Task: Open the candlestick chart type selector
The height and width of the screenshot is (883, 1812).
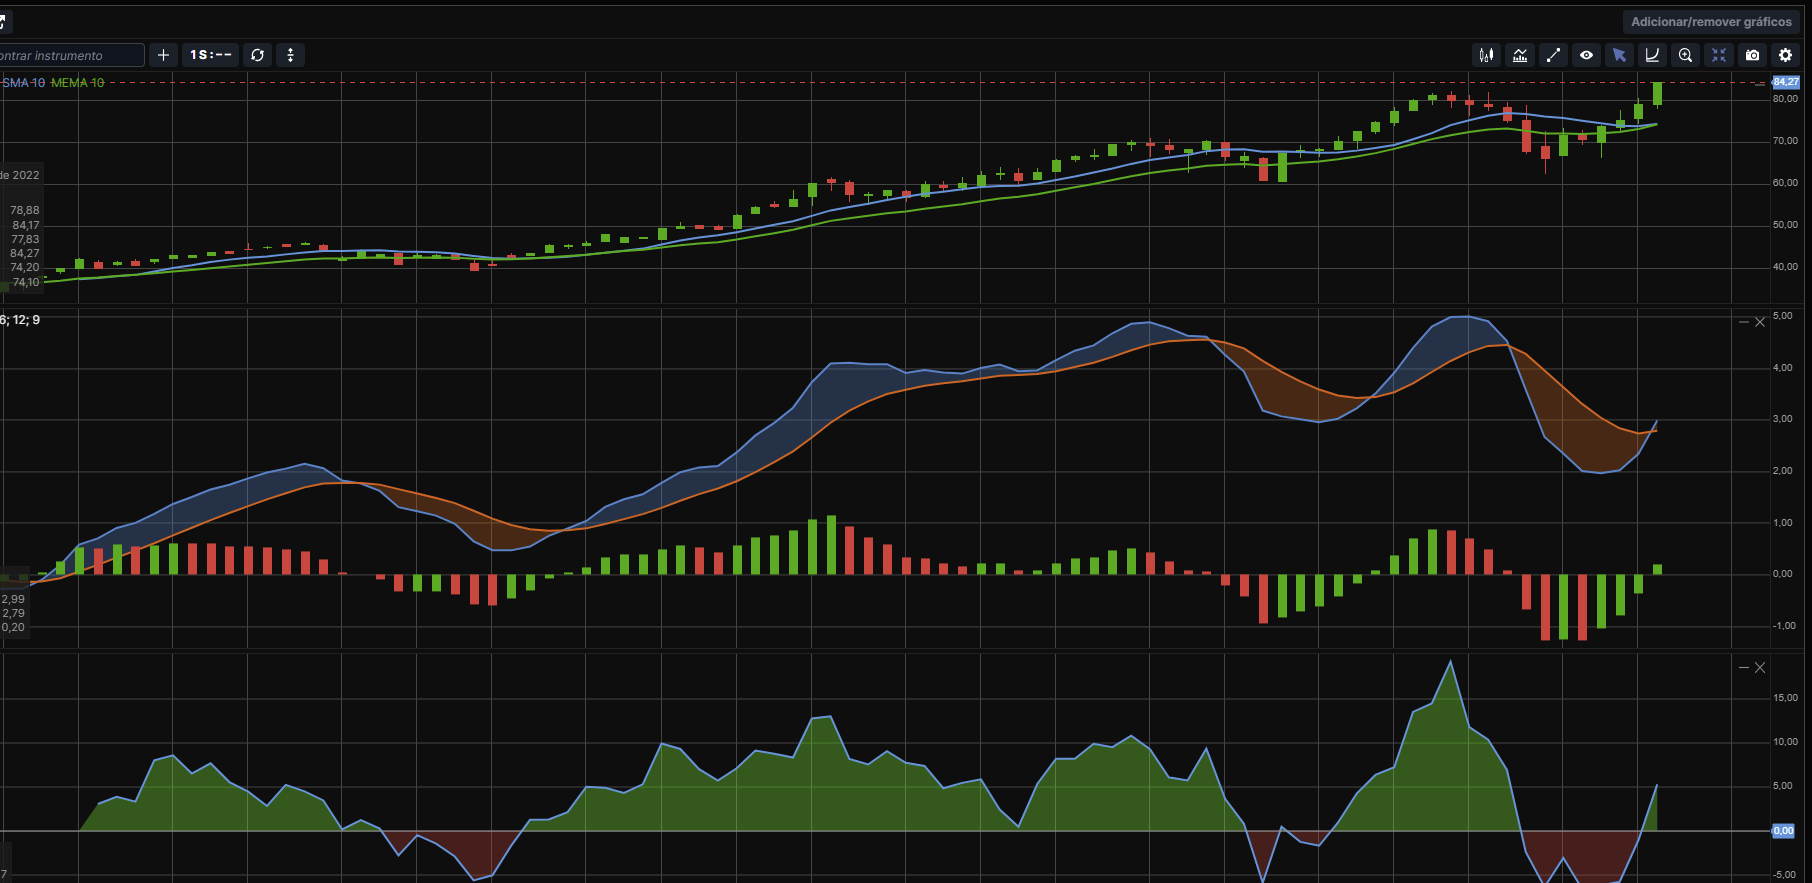Action: [1487, 55]
